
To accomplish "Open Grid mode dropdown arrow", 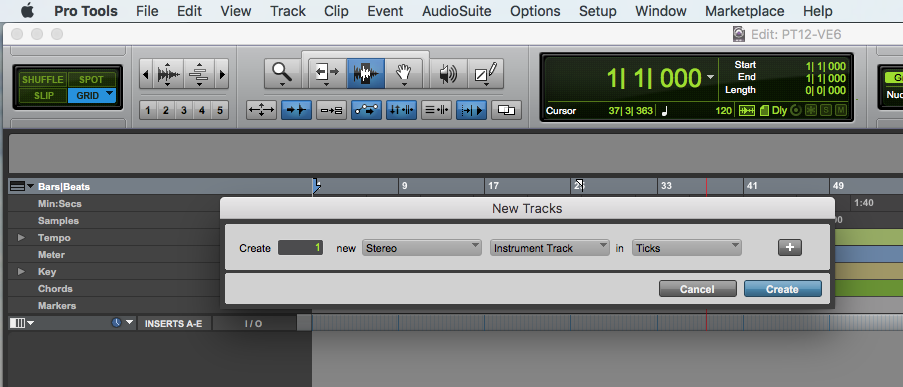I will click(x=109, y=94).
